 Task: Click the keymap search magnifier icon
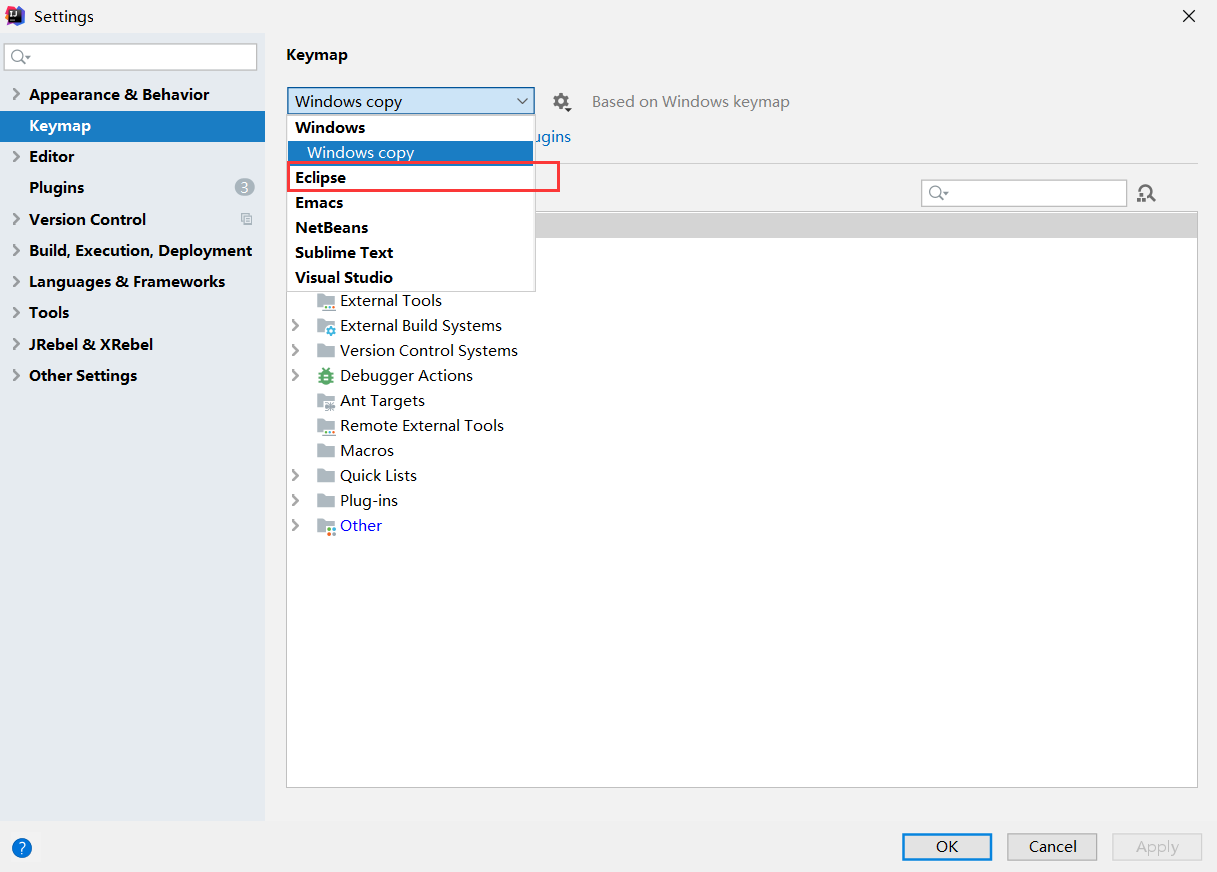pos(938,193)
